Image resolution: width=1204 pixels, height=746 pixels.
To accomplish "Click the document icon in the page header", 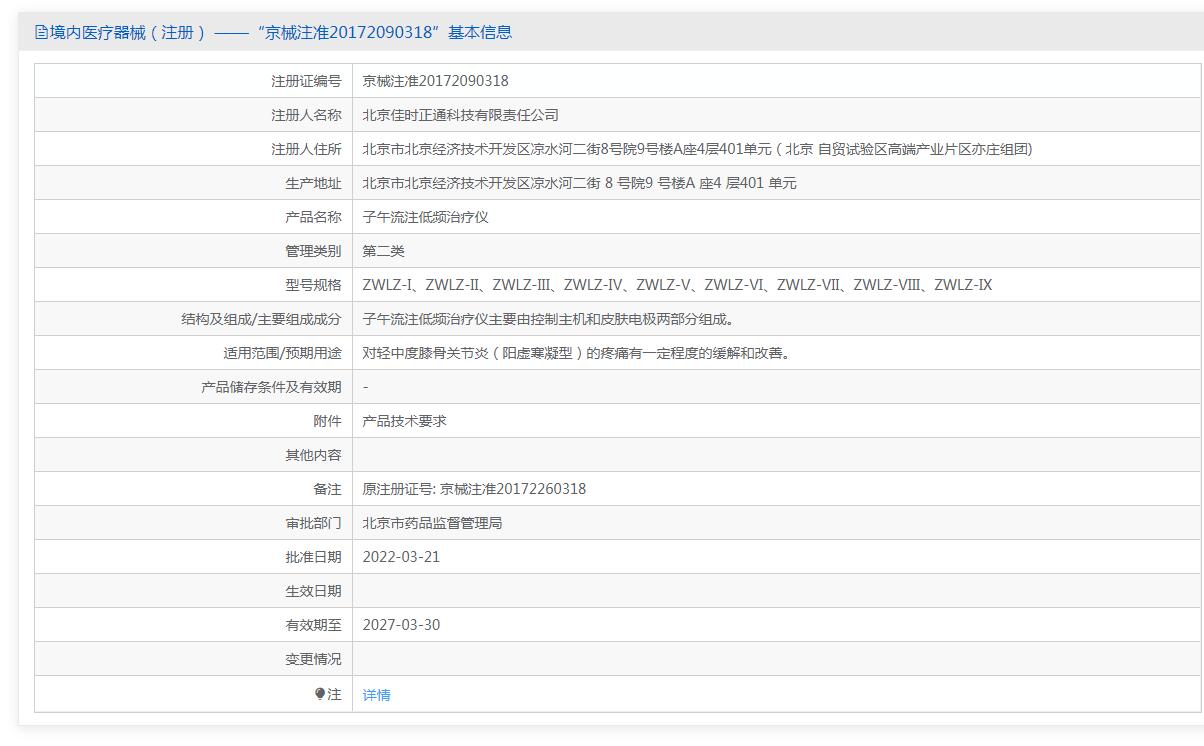I will pyautogui.click(x=41, y=32).
